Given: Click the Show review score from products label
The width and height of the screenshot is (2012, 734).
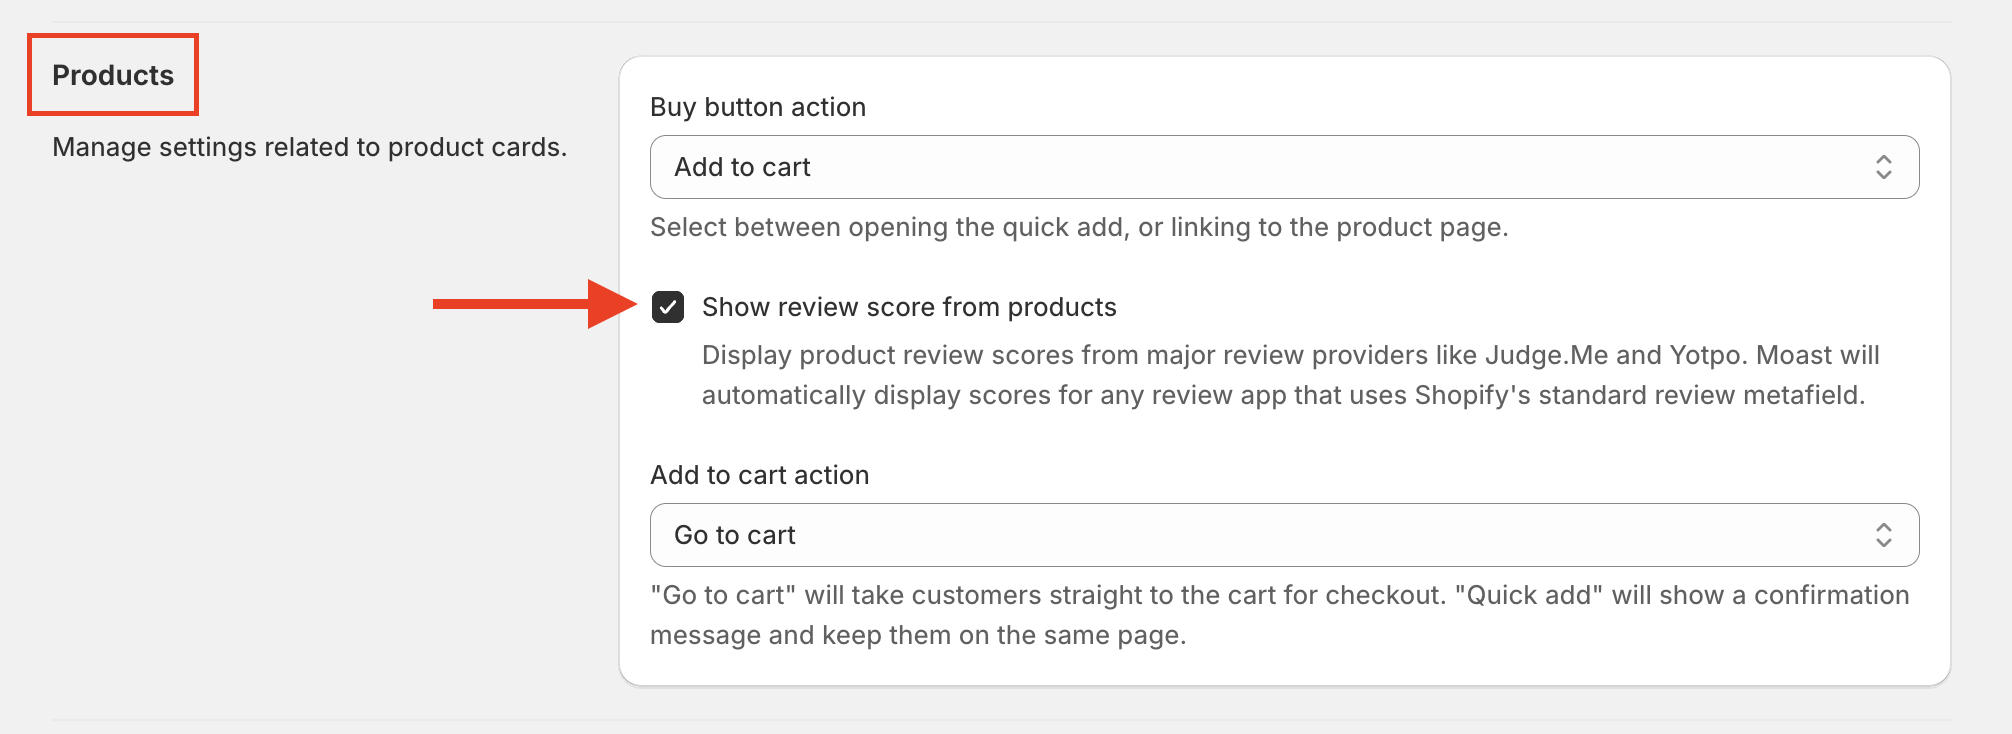Looking at the screenshot, I should pos(909,307).
